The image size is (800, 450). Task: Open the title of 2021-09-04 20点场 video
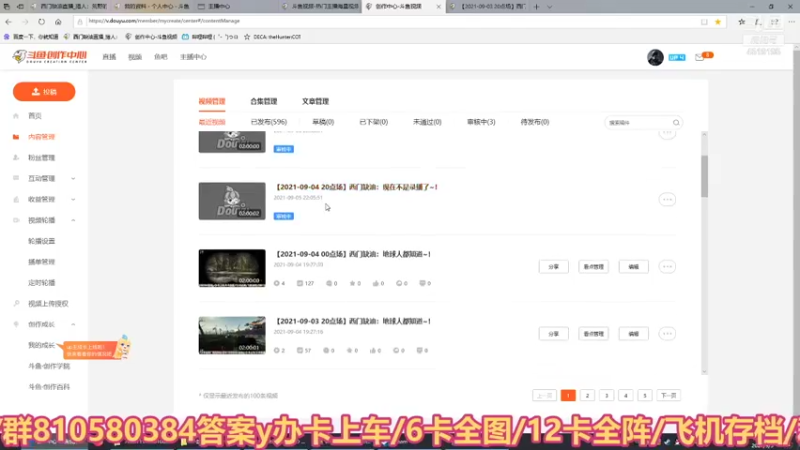[356, 187]
